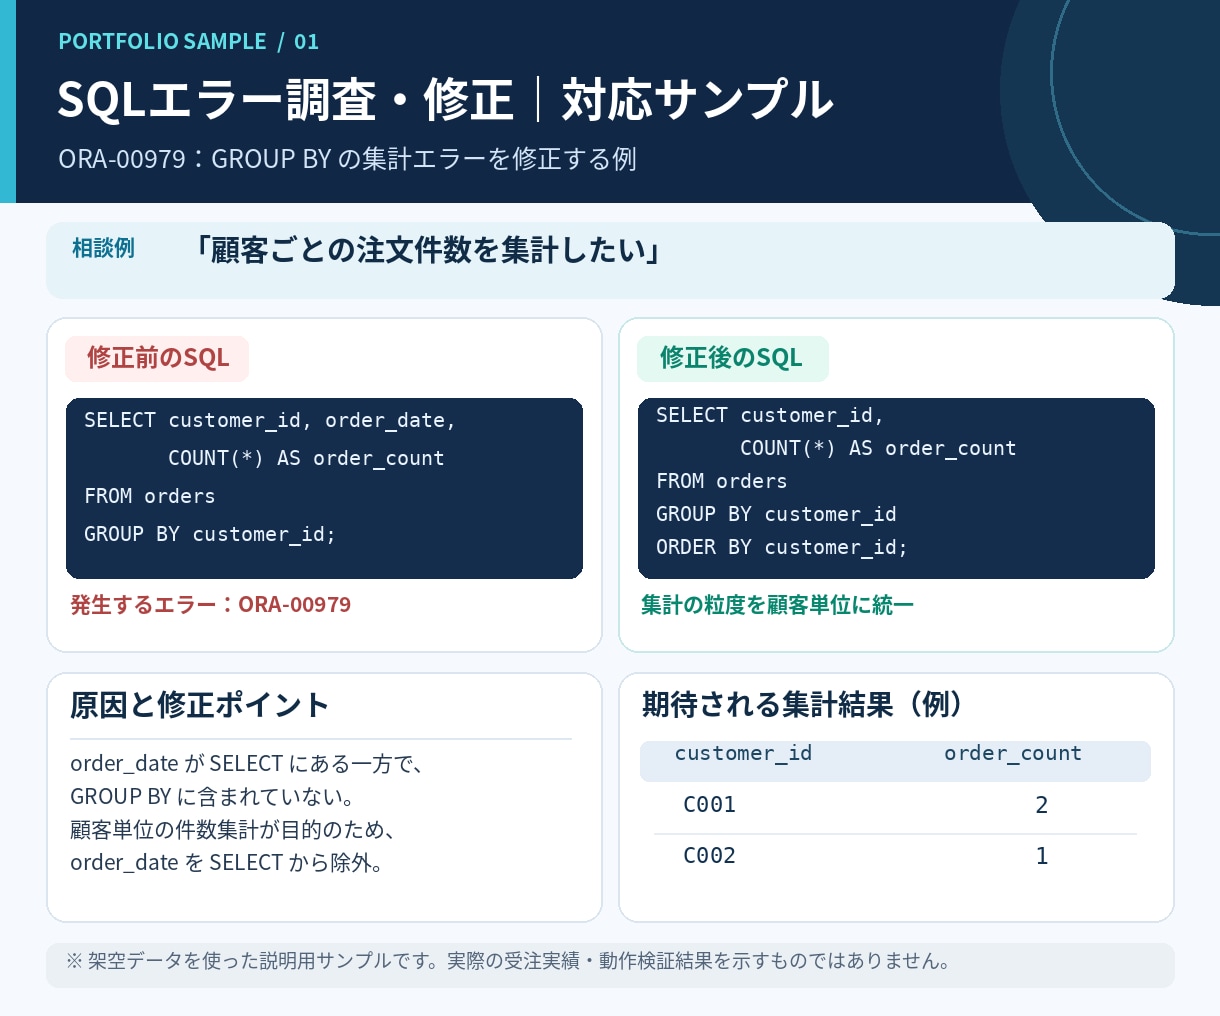This screenshot has height=1016, width=1220.
Task: Click the 相談例 label
Action: pos(103,248)
